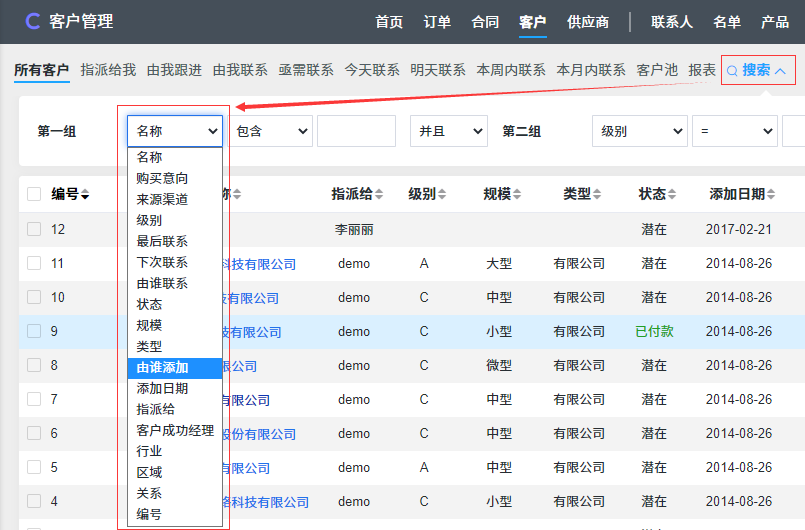Select the checkbox for customer row 9

(x=34, y=331)
